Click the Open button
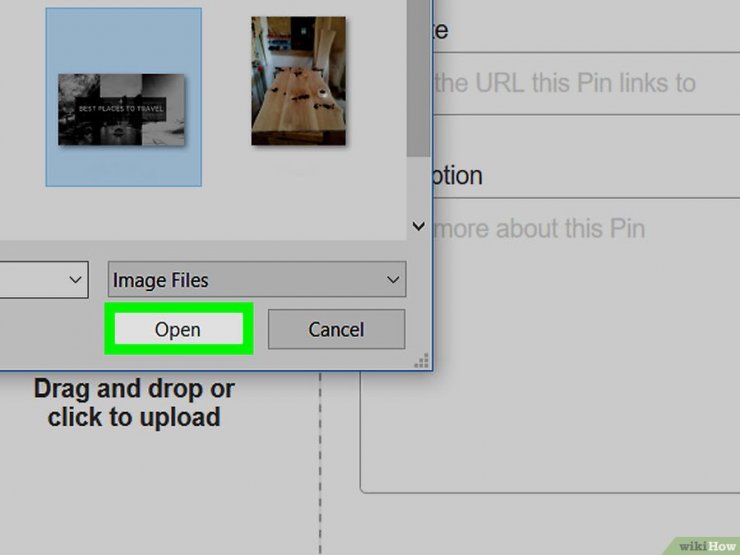This screenshot has width=740, height=555. [x=178, y=329]
